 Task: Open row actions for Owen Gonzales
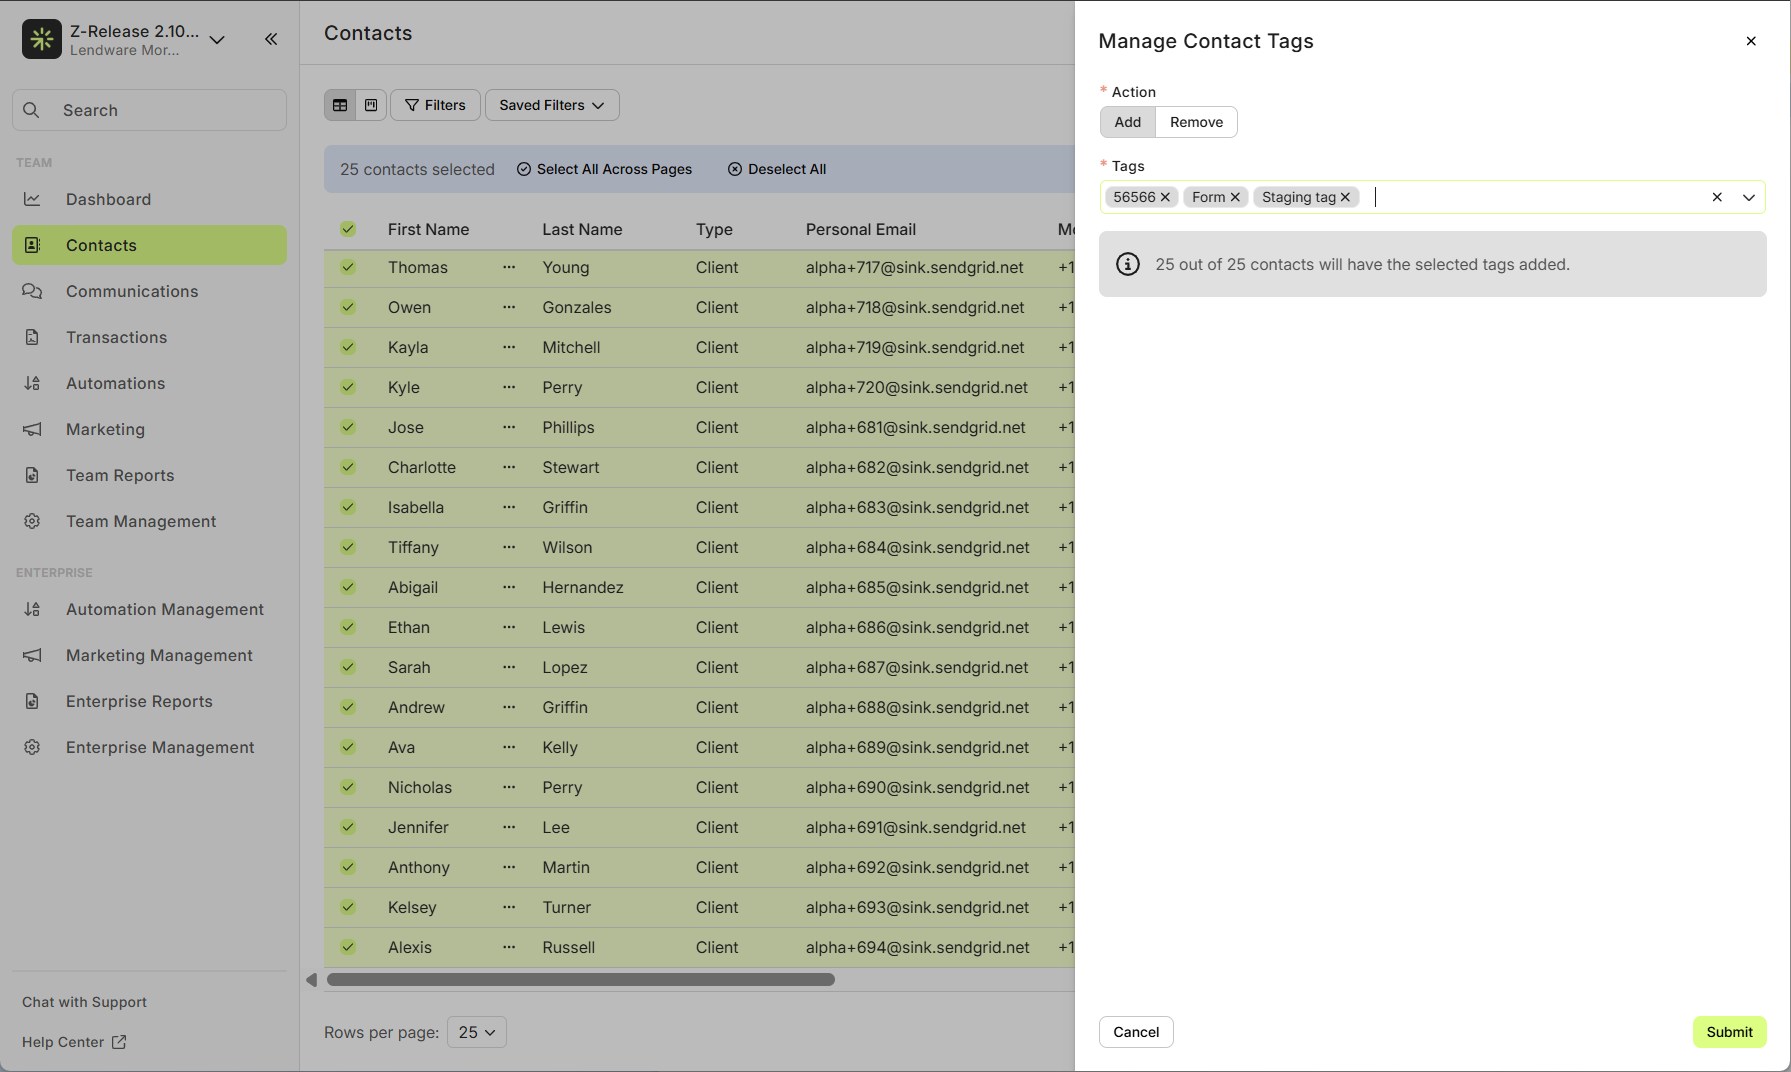509,307
